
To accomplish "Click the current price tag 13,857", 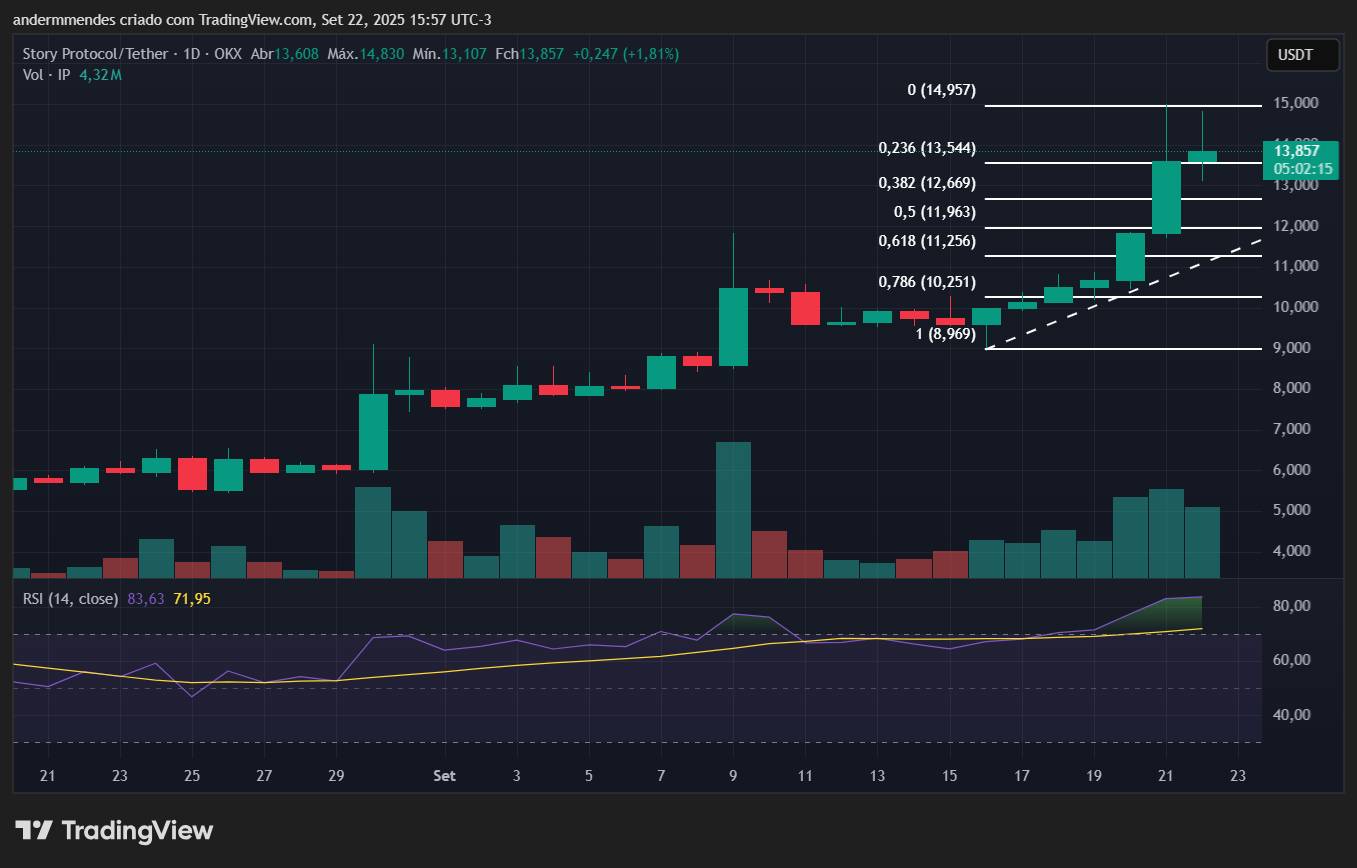I will 1302,151.
